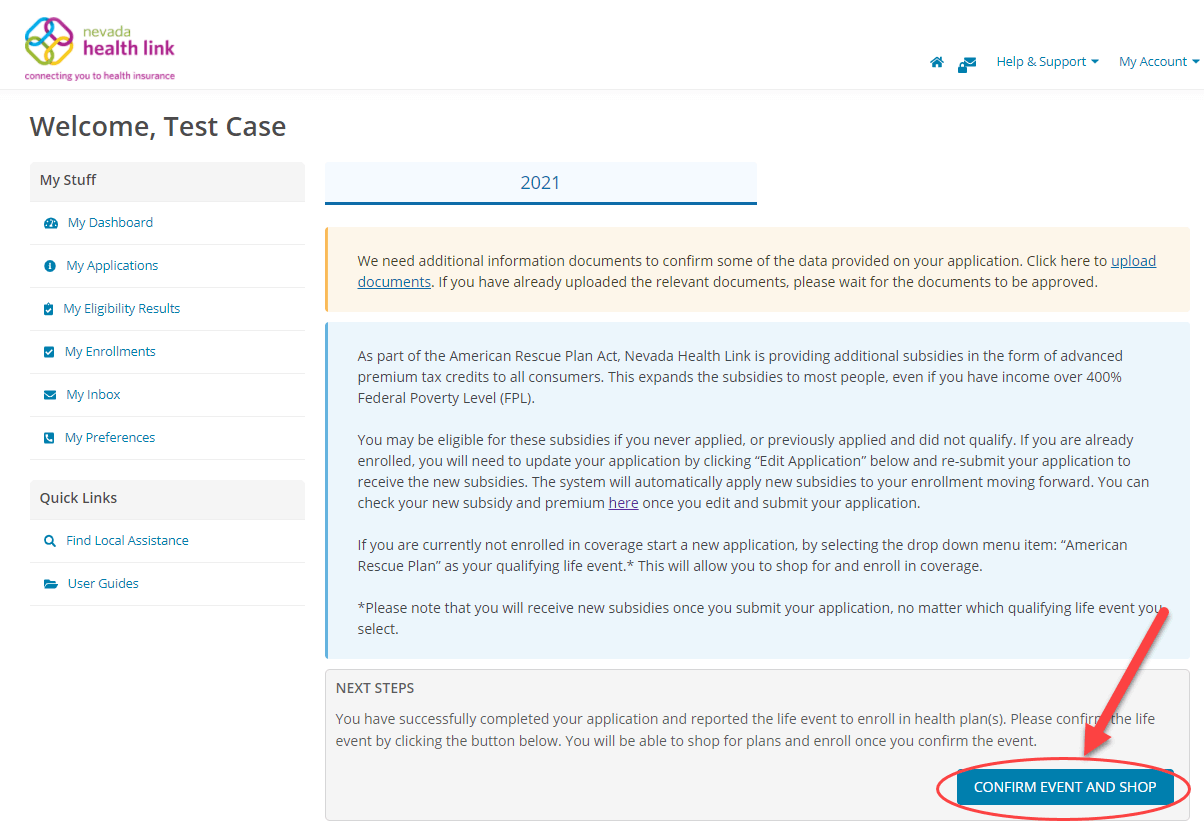Open My Applications page

pos(112,266)
